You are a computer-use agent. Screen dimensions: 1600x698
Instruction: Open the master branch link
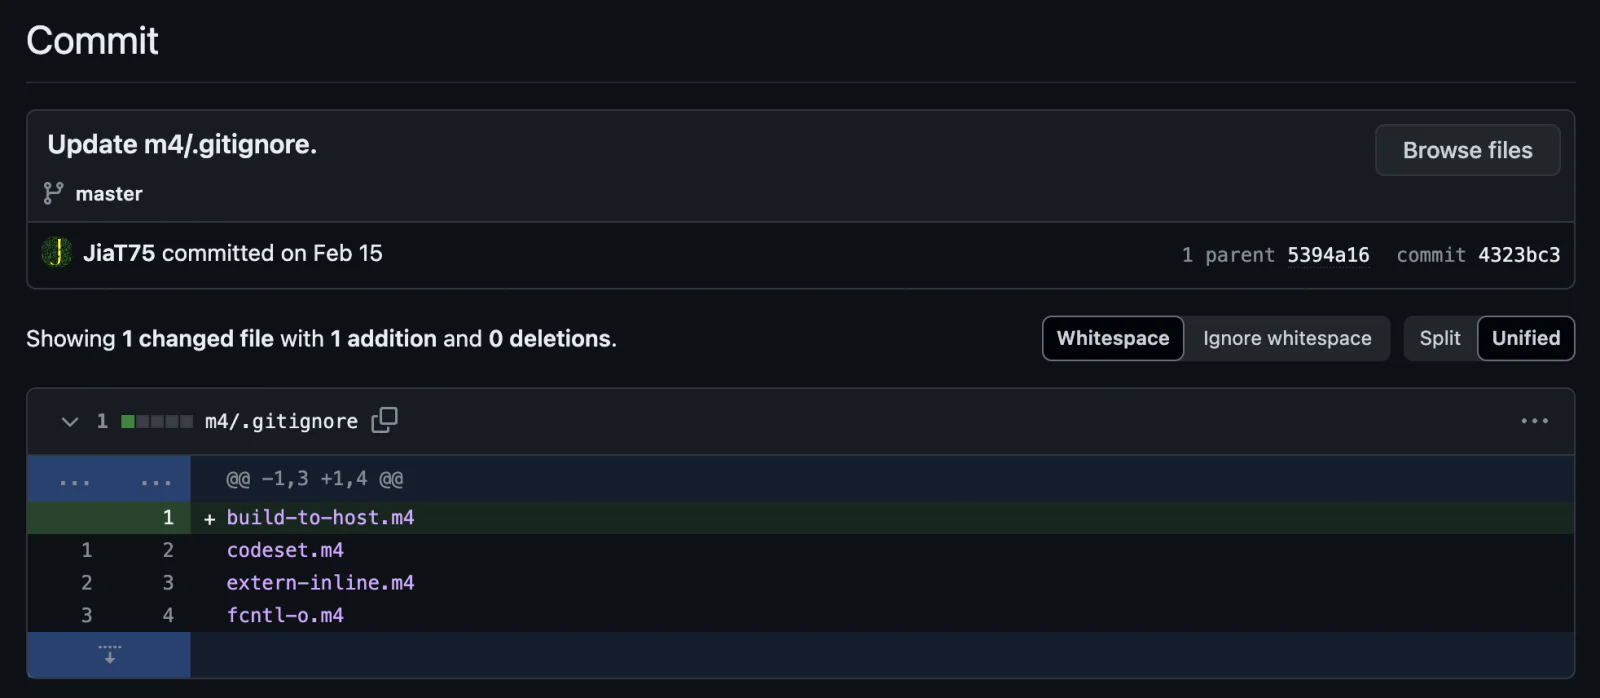[109, 194]
